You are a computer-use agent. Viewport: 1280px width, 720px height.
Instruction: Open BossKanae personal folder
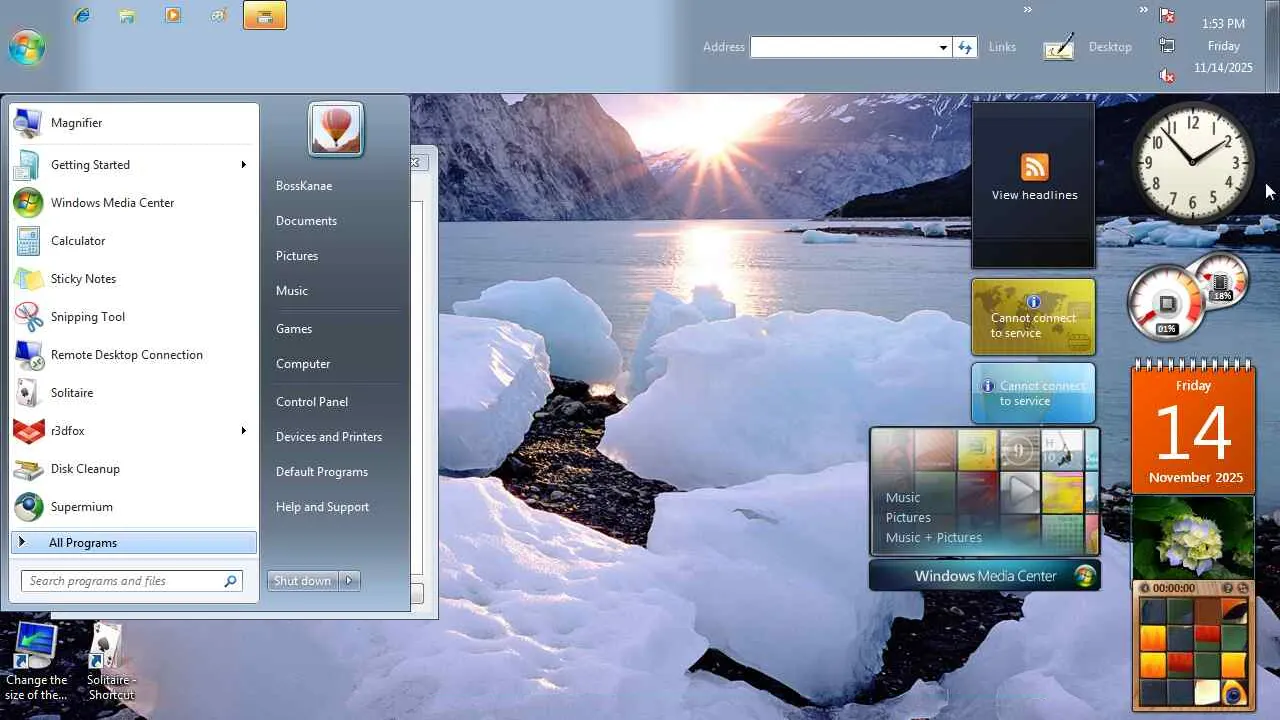[304, 185]
